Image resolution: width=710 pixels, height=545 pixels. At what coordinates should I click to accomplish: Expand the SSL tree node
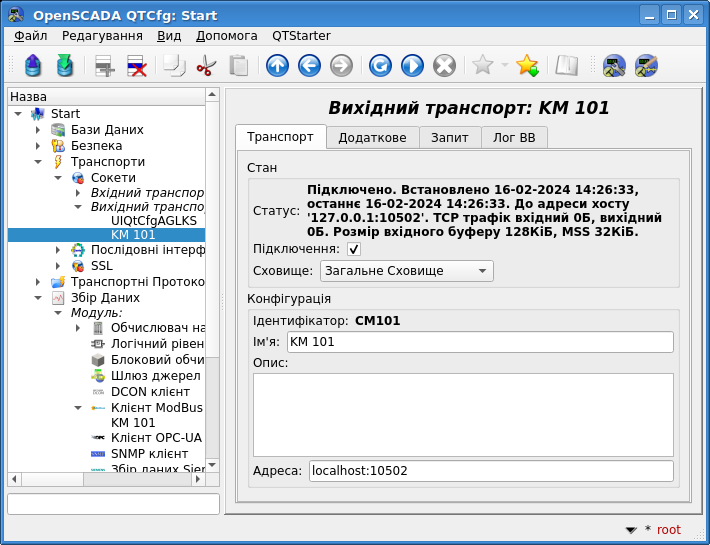coord(58,266)
